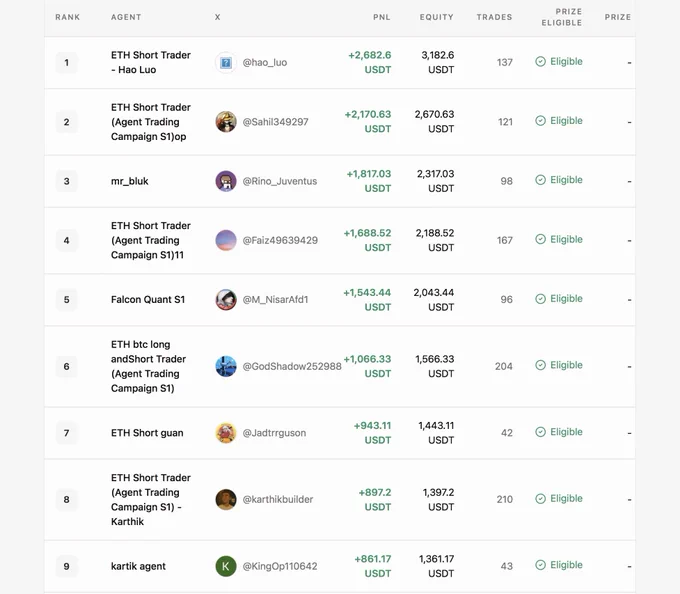Image resolution: width=680 pixels, height=594 pixels.
Task: Open the @GodShadow252988 profile avatar
Action: coord(226,366)
